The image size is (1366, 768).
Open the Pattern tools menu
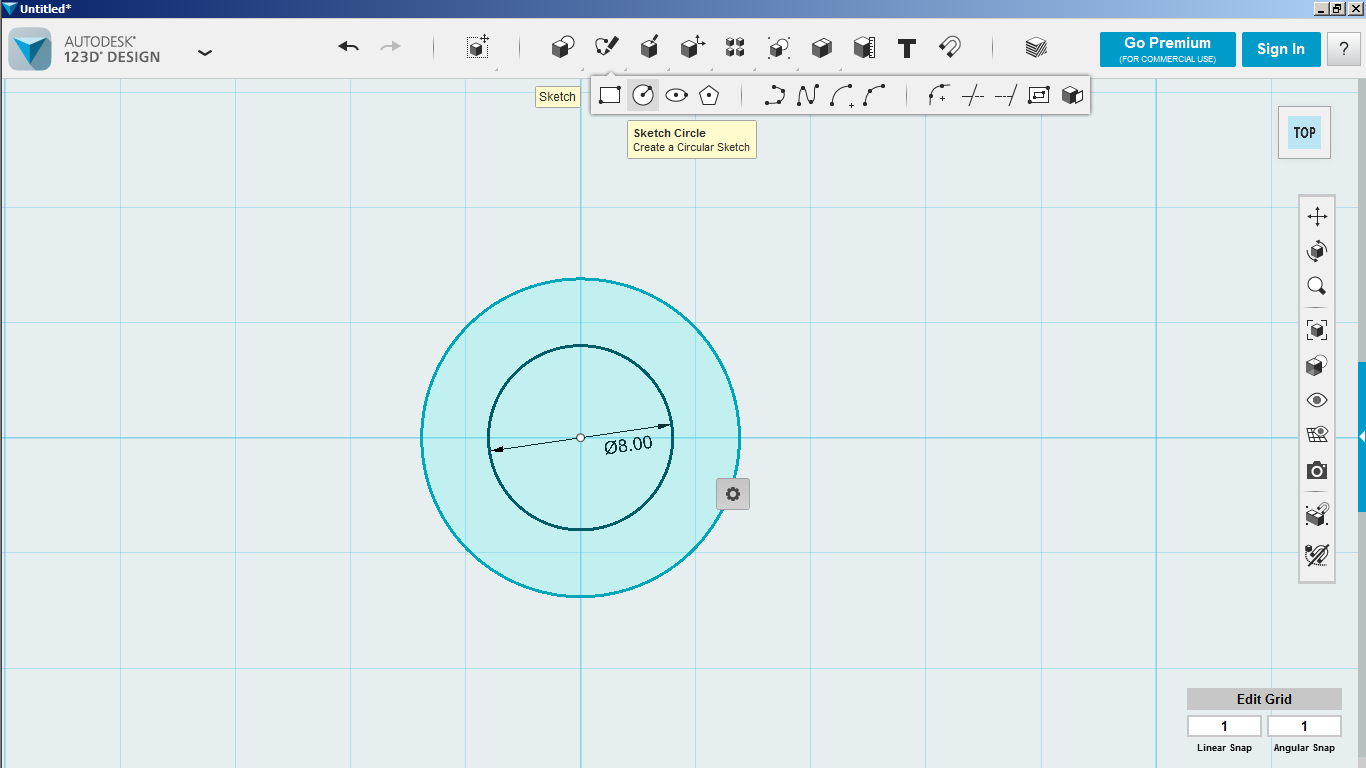point(735,47)
